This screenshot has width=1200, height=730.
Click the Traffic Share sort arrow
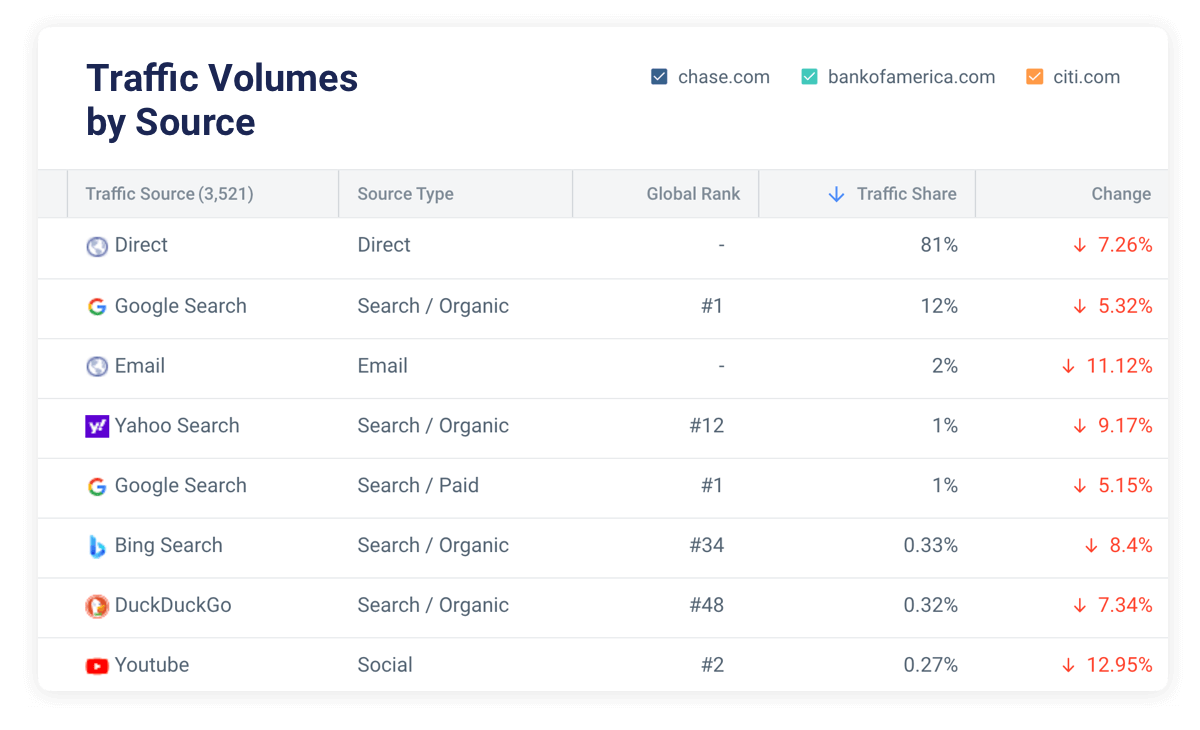[x=837, y=194]
